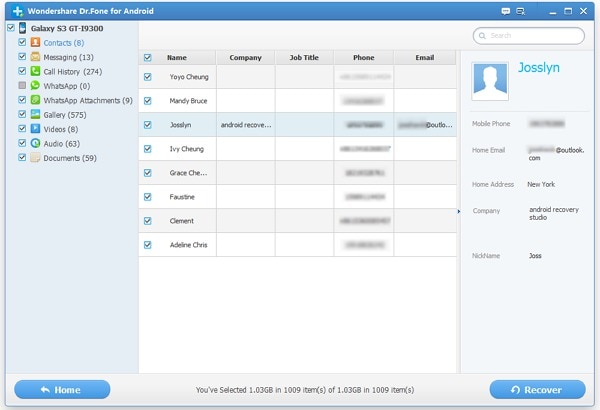This screenshot has width=600, height=410.
Task: Open Gallery (575) category
Action: coord(65,115)
